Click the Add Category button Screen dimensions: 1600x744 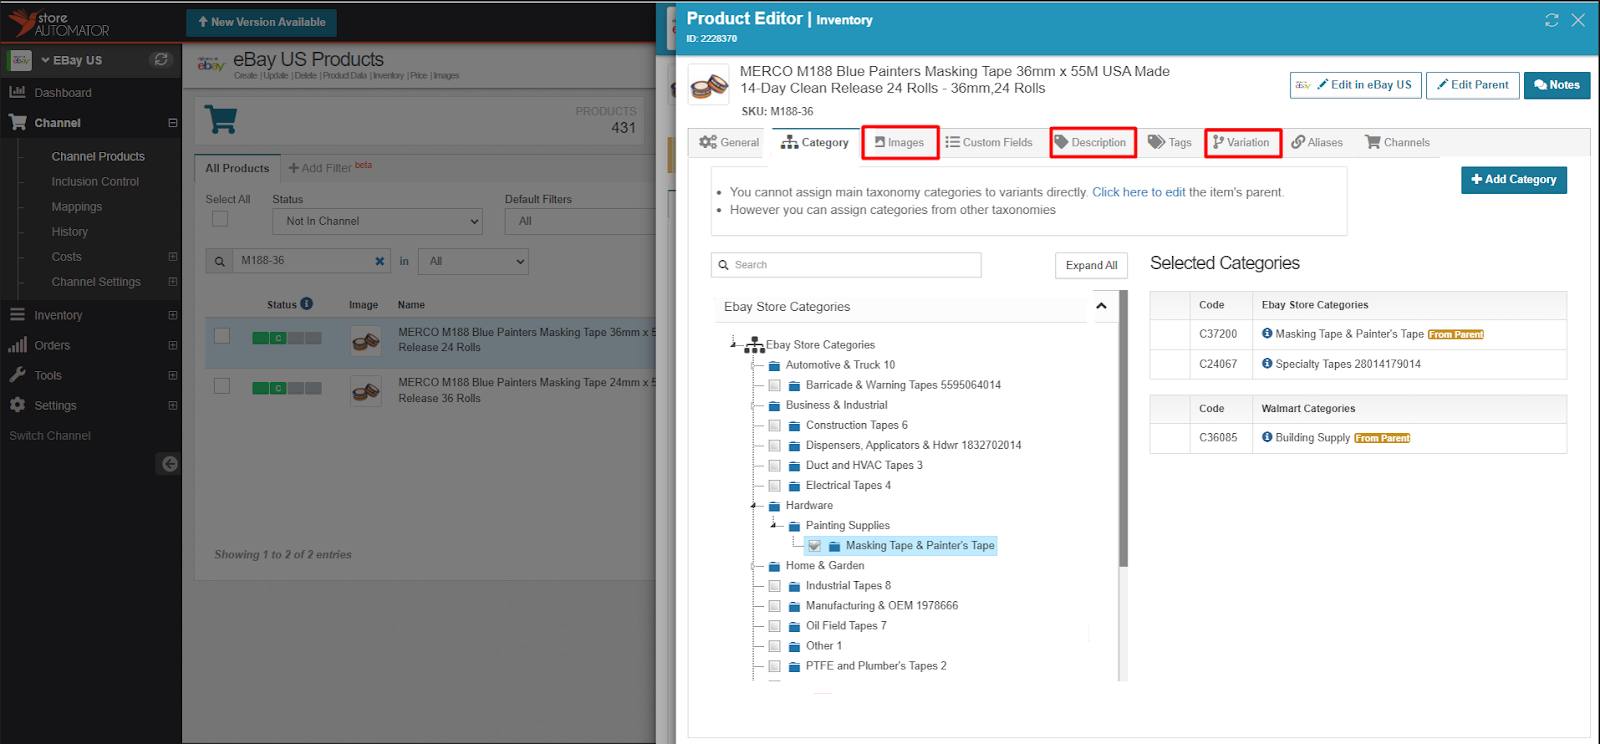coord(1514,179)
